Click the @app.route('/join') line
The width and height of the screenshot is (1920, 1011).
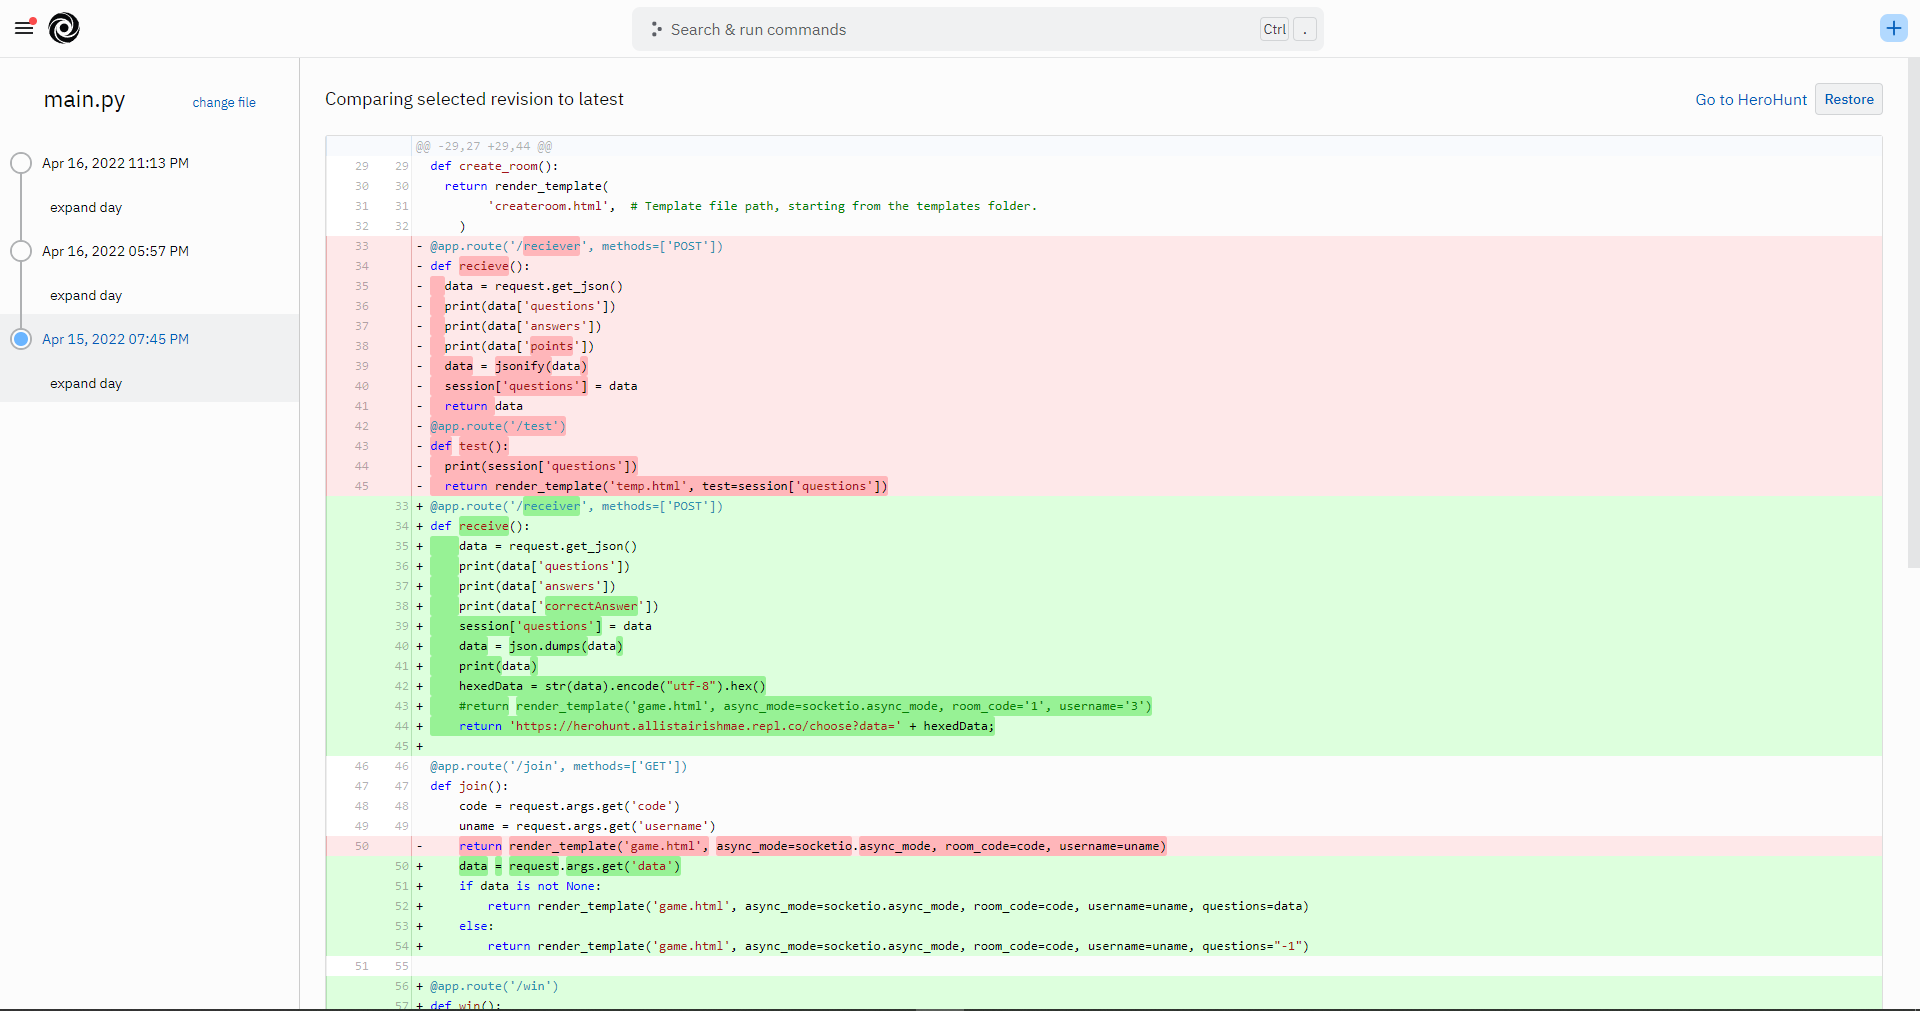point(1104,766)
